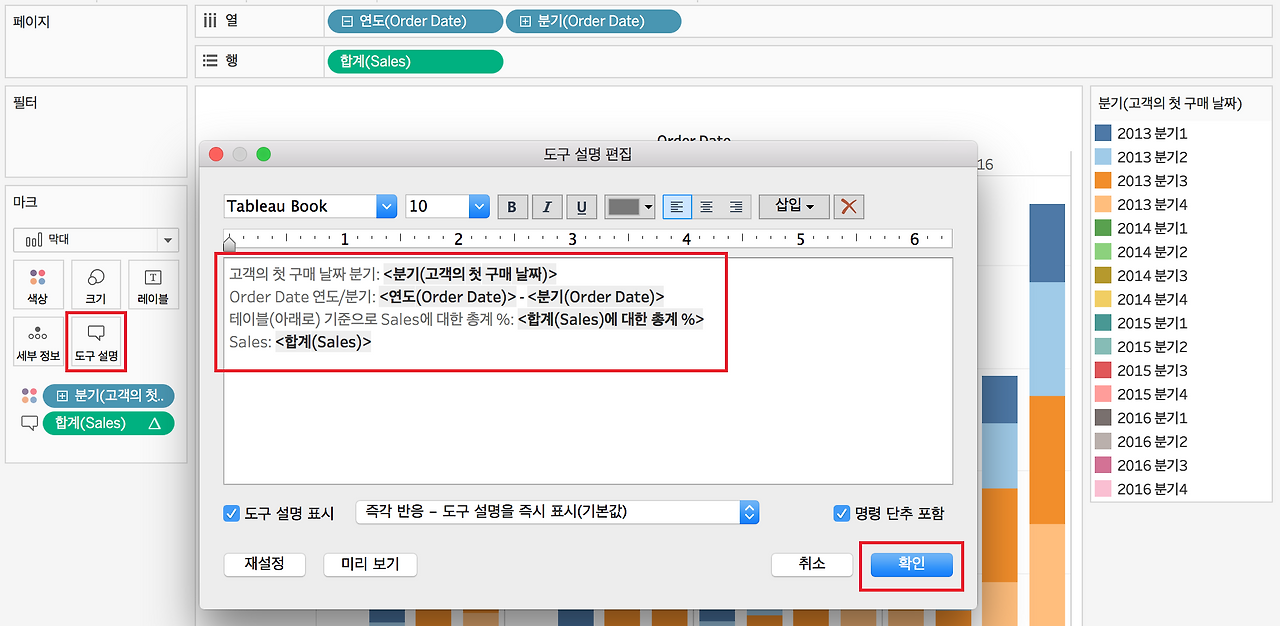Click the minus icon on 연도(Order Date) pill
This screenshot has height=626, width=1280.
click(x=346, y=21)
